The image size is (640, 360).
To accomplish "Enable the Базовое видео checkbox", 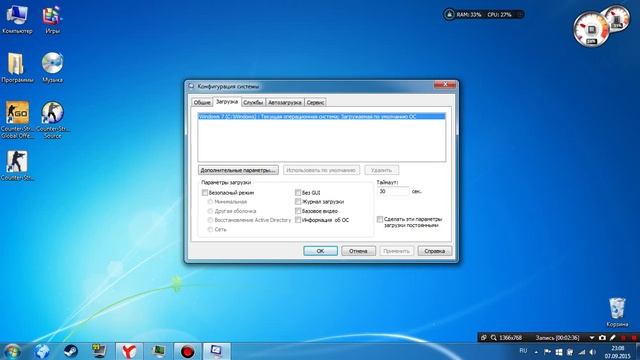I will [x=298, y=211].
